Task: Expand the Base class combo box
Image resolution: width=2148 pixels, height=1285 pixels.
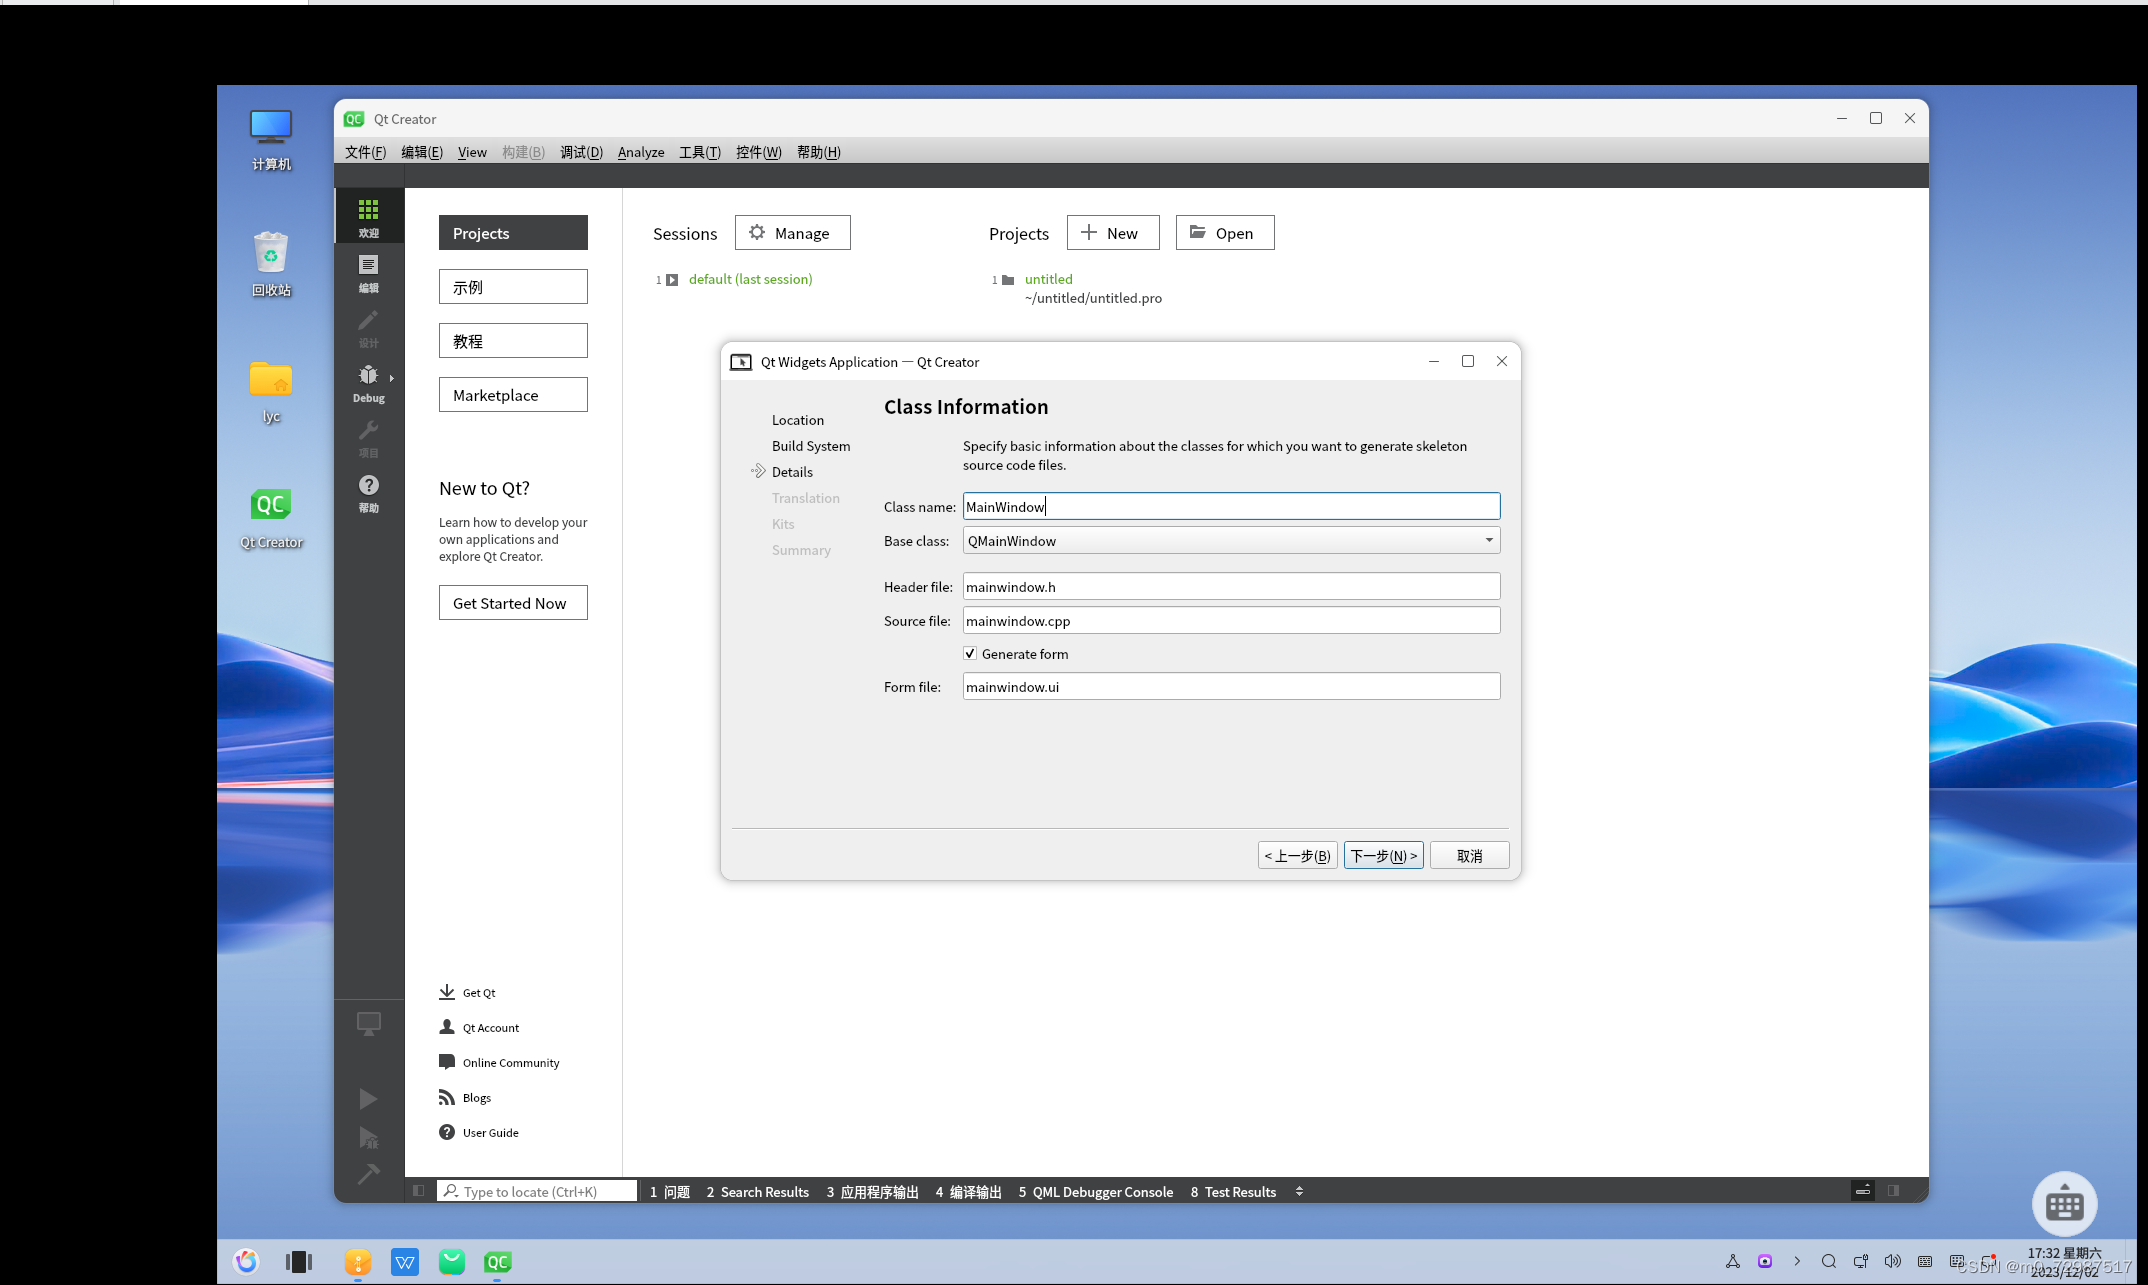Action: [x=1488, y=540]
